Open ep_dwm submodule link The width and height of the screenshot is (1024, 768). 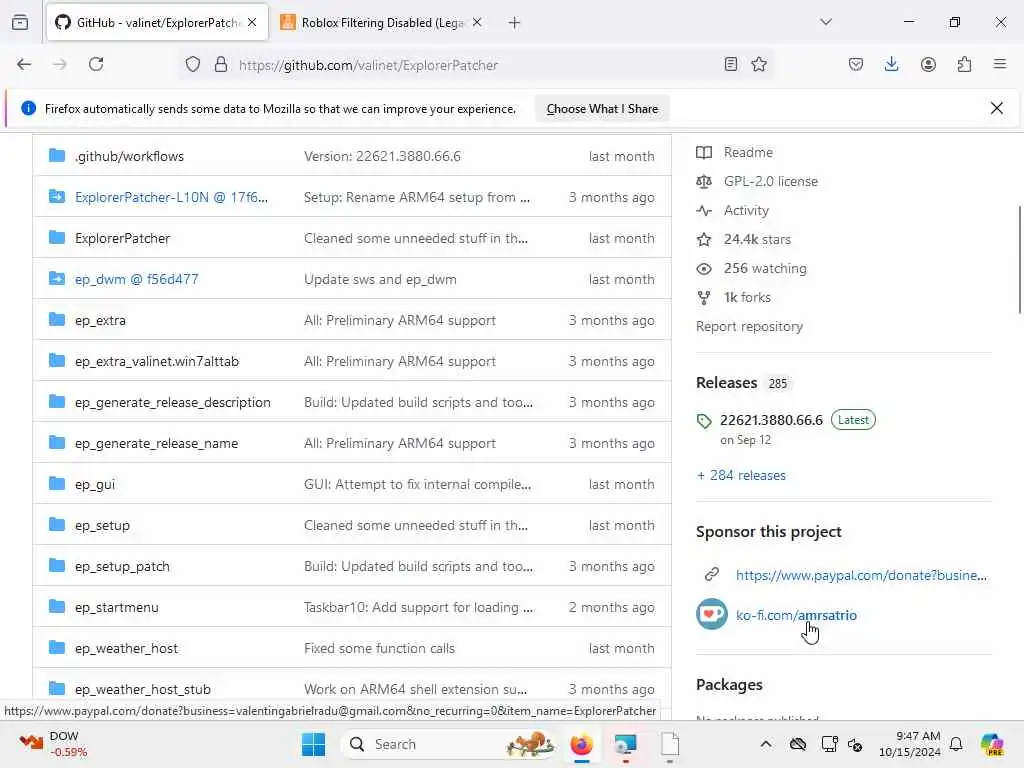point(136,280)
